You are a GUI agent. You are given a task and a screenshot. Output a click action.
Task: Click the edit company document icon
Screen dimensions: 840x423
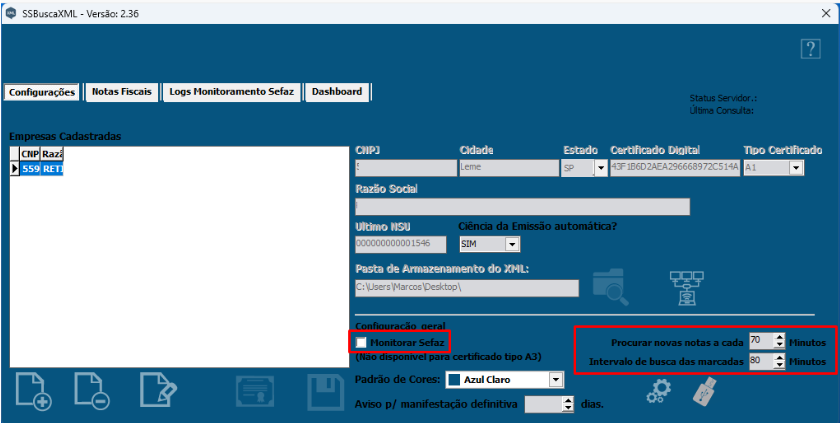click(157, 390)
